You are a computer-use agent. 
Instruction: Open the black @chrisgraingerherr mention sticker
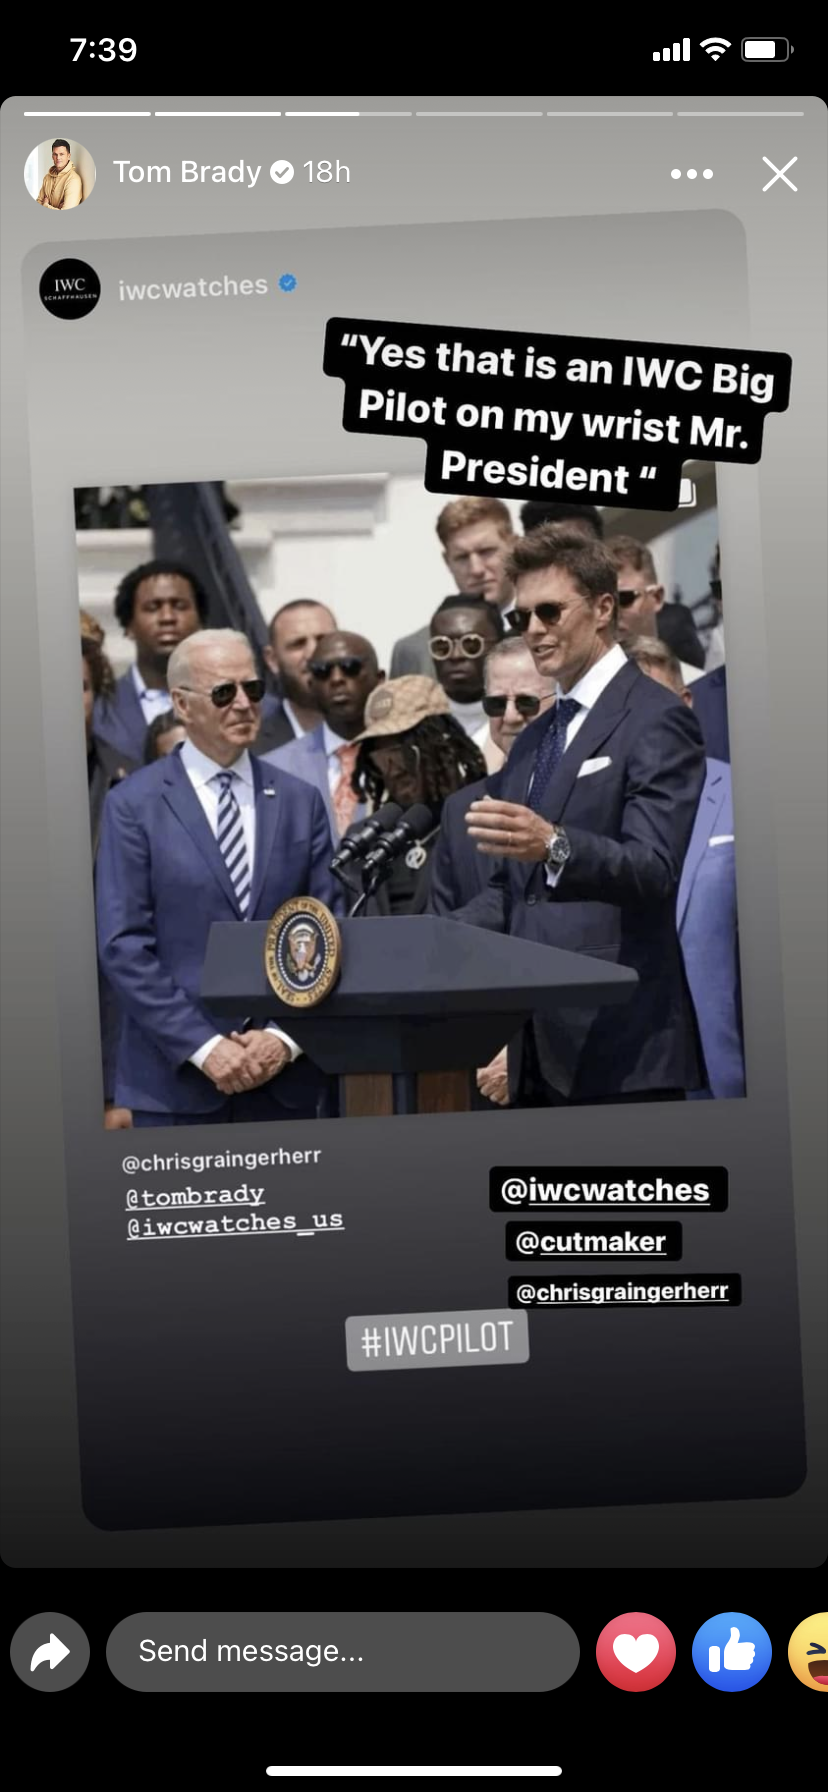[624, 1291]
